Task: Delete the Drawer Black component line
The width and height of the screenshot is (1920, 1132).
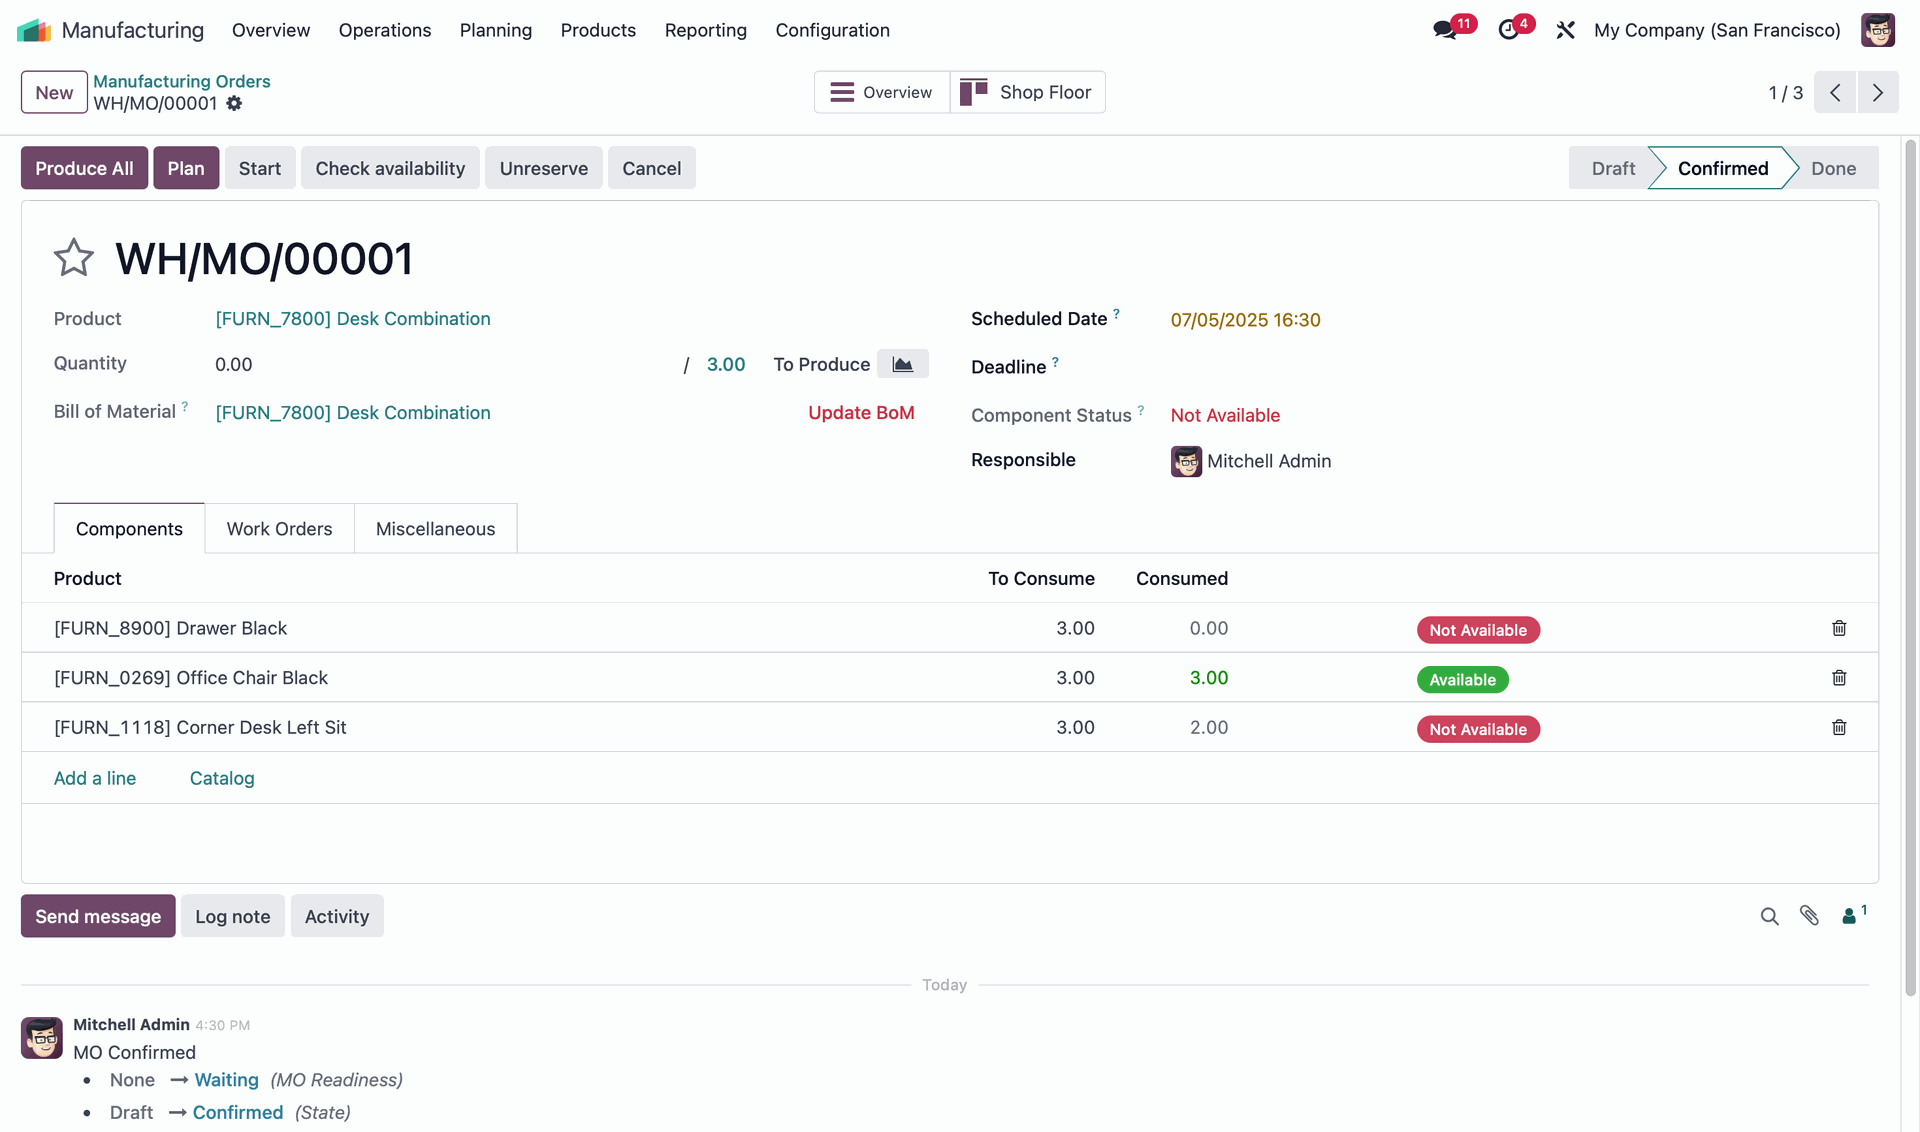Action: click(x=1838, y=628)
